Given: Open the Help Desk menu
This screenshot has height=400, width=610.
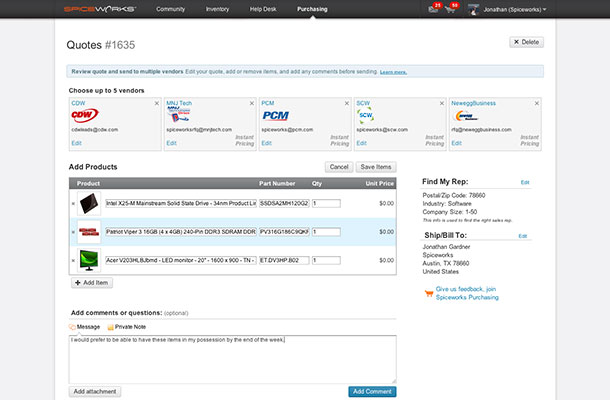Looking at the screenshot, I should [263, 9].
